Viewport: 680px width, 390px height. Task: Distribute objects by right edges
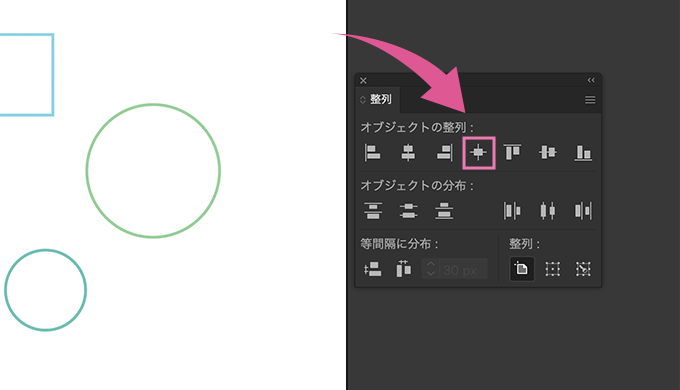(583, 211)
